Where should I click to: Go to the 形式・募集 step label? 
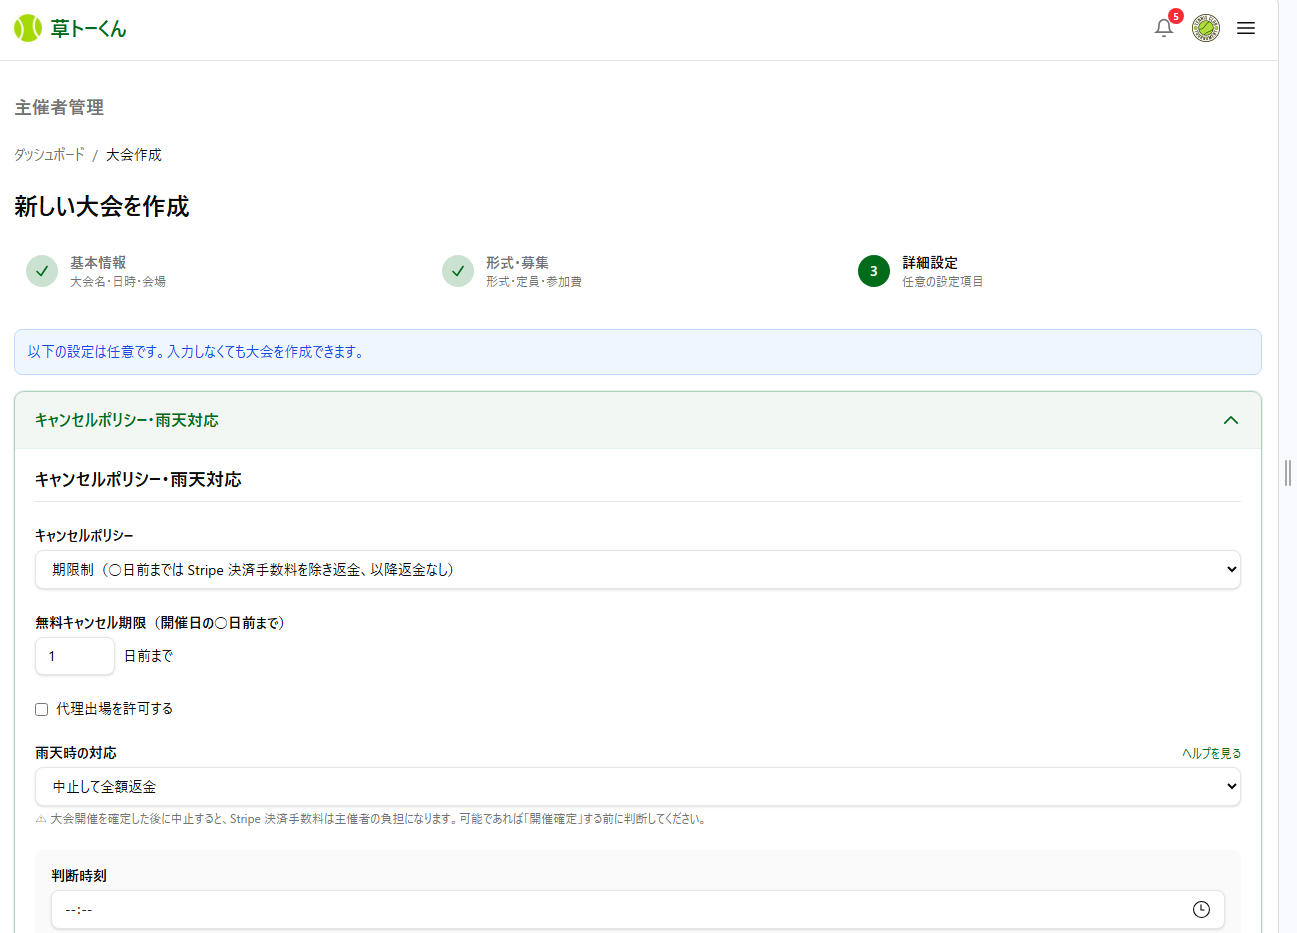(517, 262)
